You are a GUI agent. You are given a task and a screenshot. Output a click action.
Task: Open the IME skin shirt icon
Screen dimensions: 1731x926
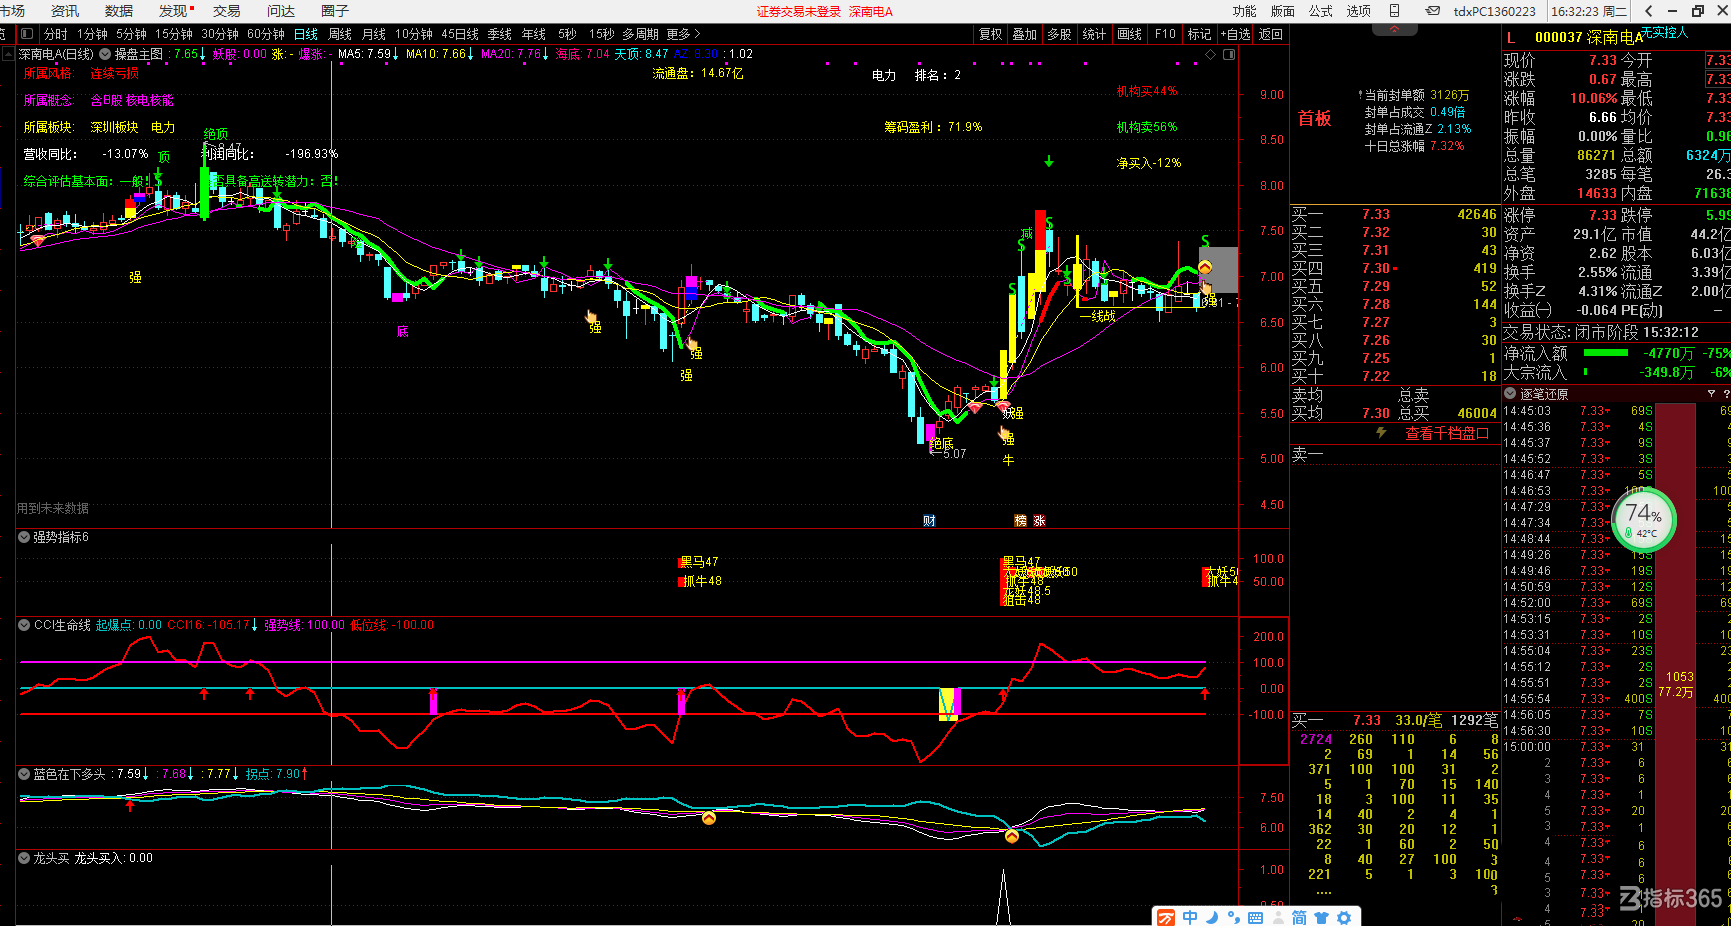tap(1322, 917)
